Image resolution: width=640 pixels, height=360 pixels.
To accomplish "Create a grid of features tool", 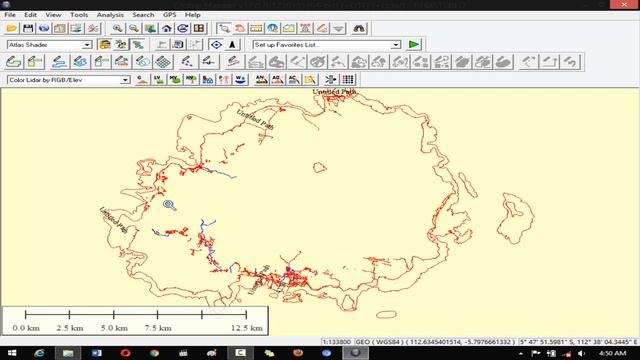I will pos(163,62).
